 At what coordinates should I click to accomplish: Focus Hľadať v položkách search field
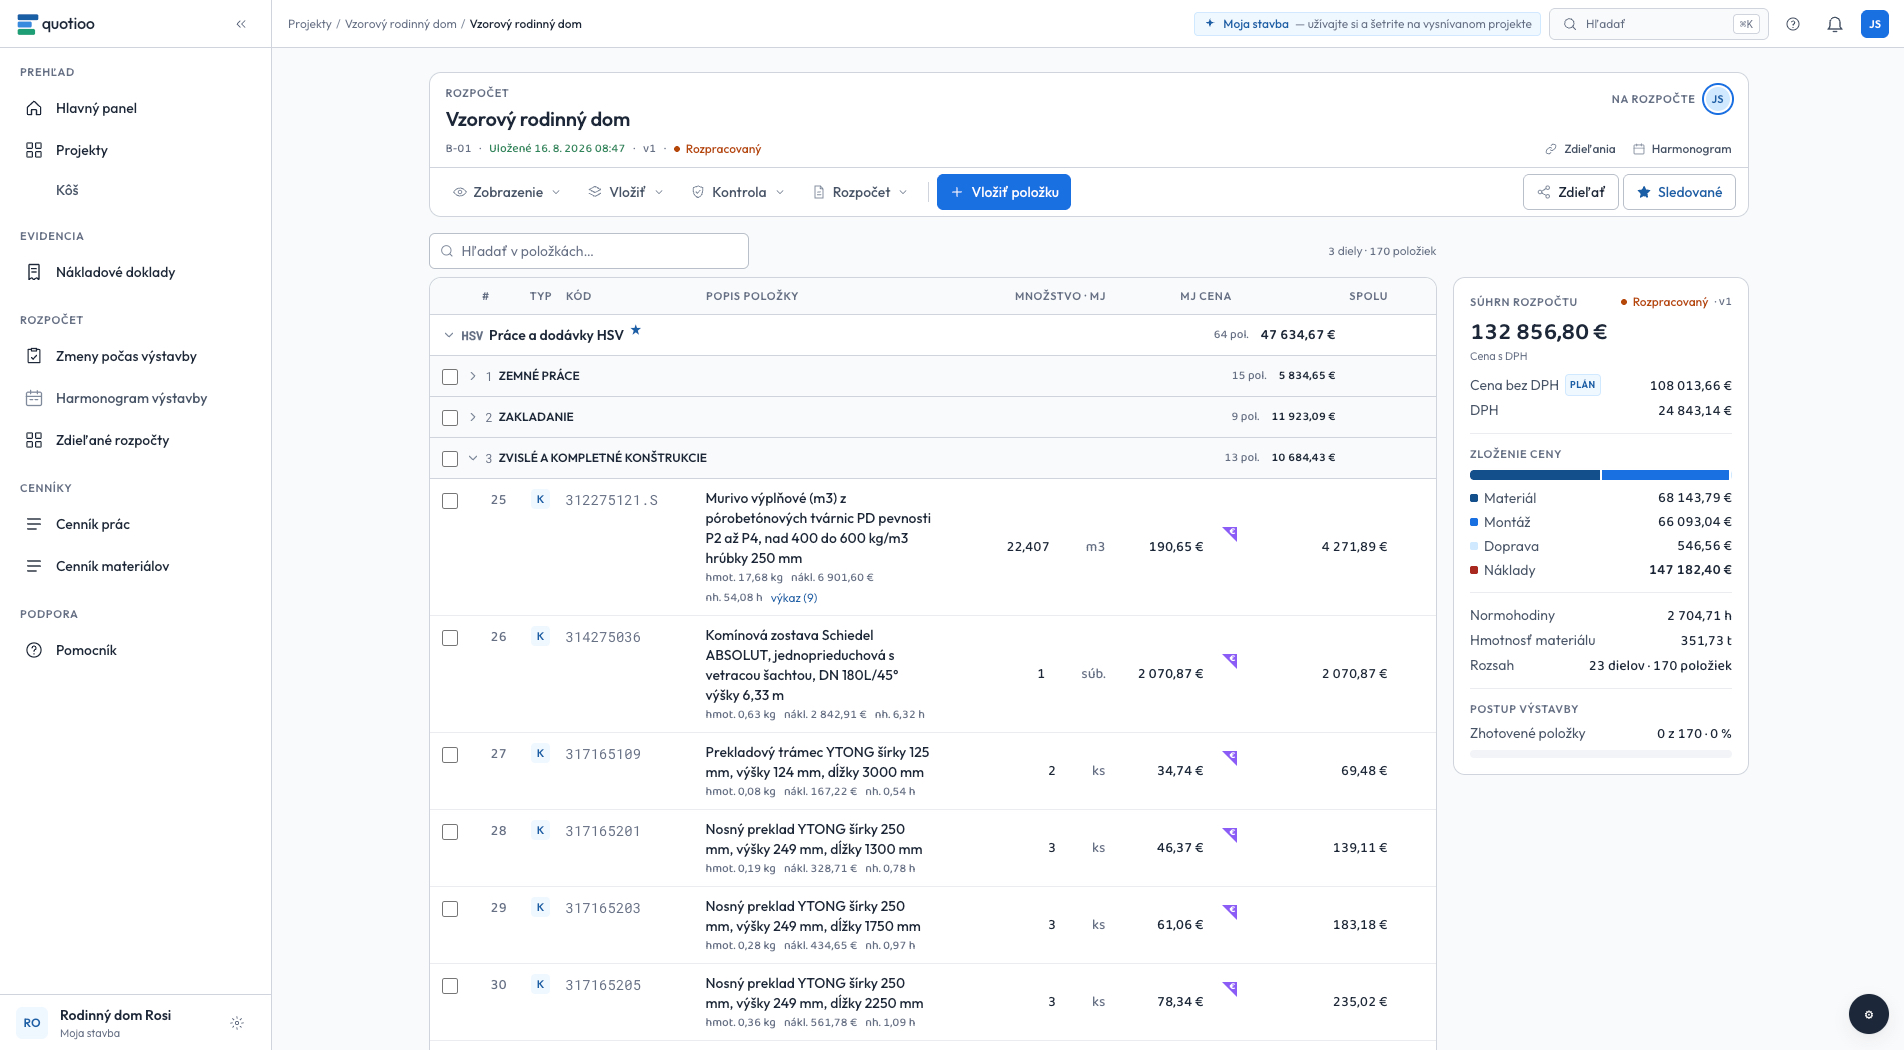pos(589,251)
